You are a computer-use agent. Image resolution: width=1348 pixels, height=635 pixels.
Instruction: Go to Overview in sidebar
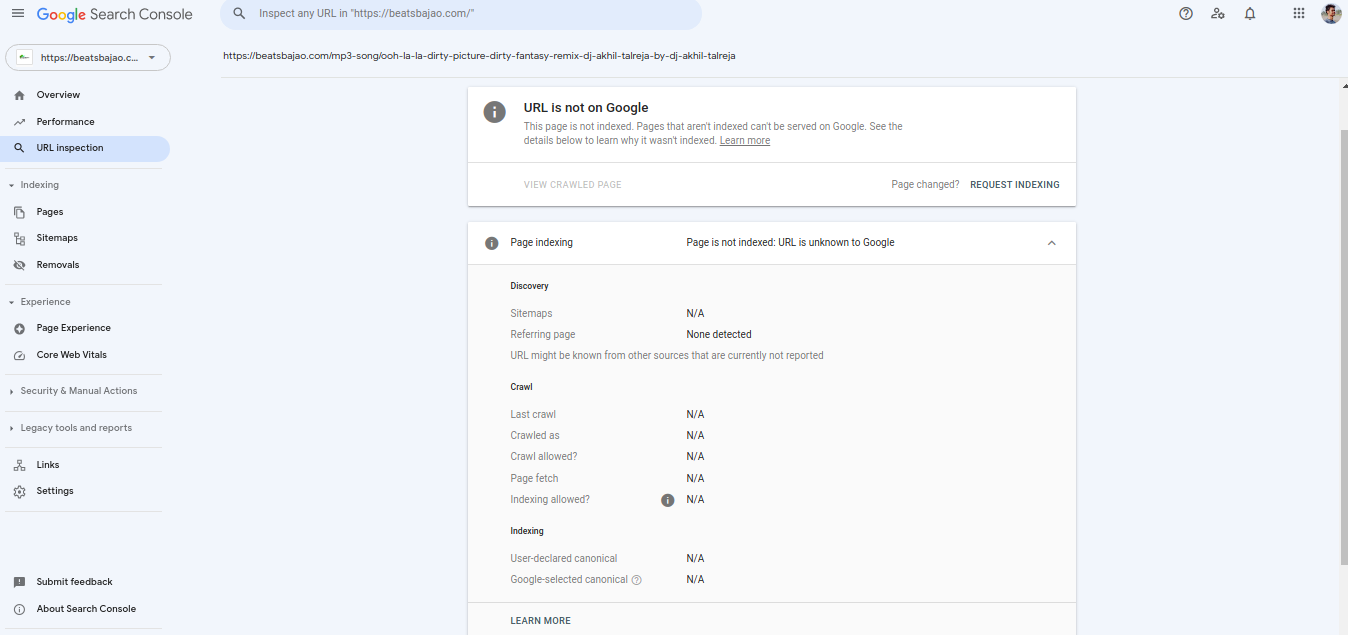58,95
